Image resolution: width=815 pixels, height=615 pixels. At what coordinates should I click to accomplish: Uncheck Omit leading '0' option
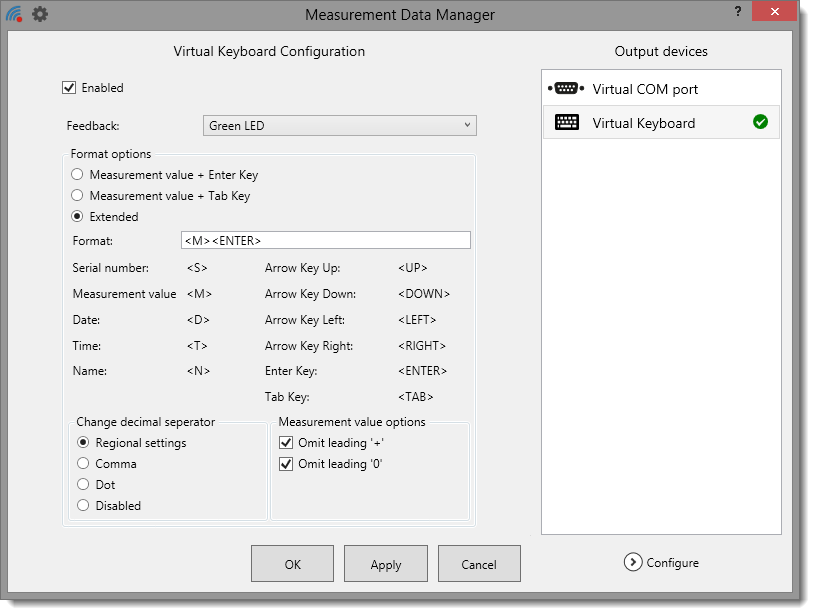coord(285,463)
